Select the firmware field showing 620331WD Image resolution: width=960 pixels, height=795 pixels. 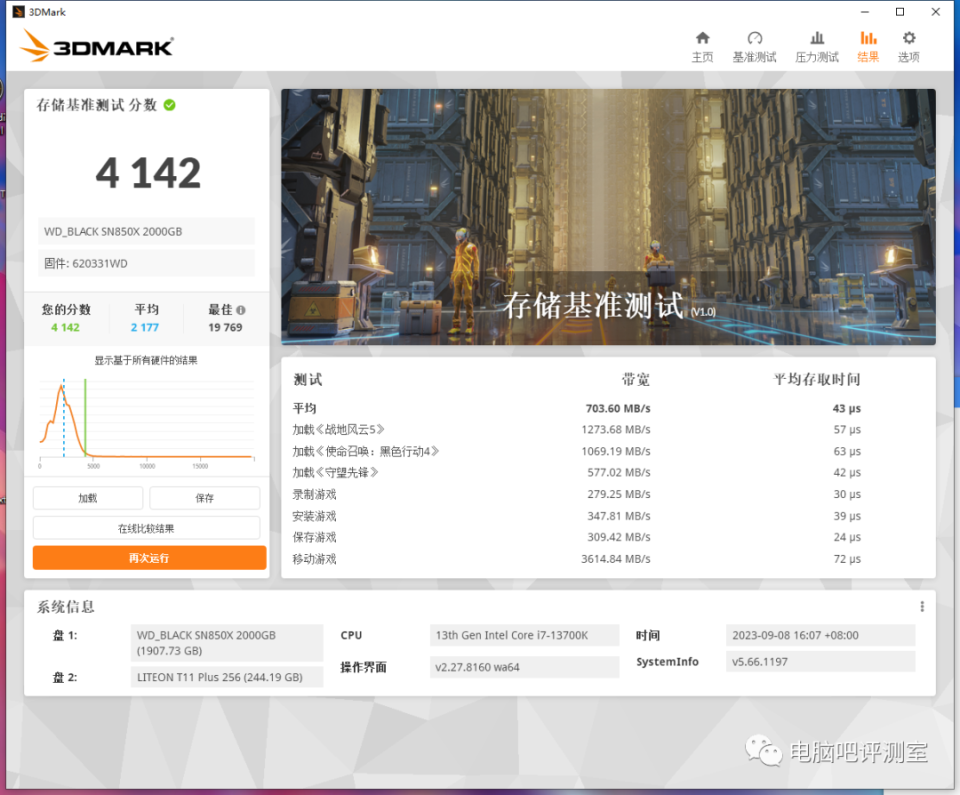(x=146, y=263)
